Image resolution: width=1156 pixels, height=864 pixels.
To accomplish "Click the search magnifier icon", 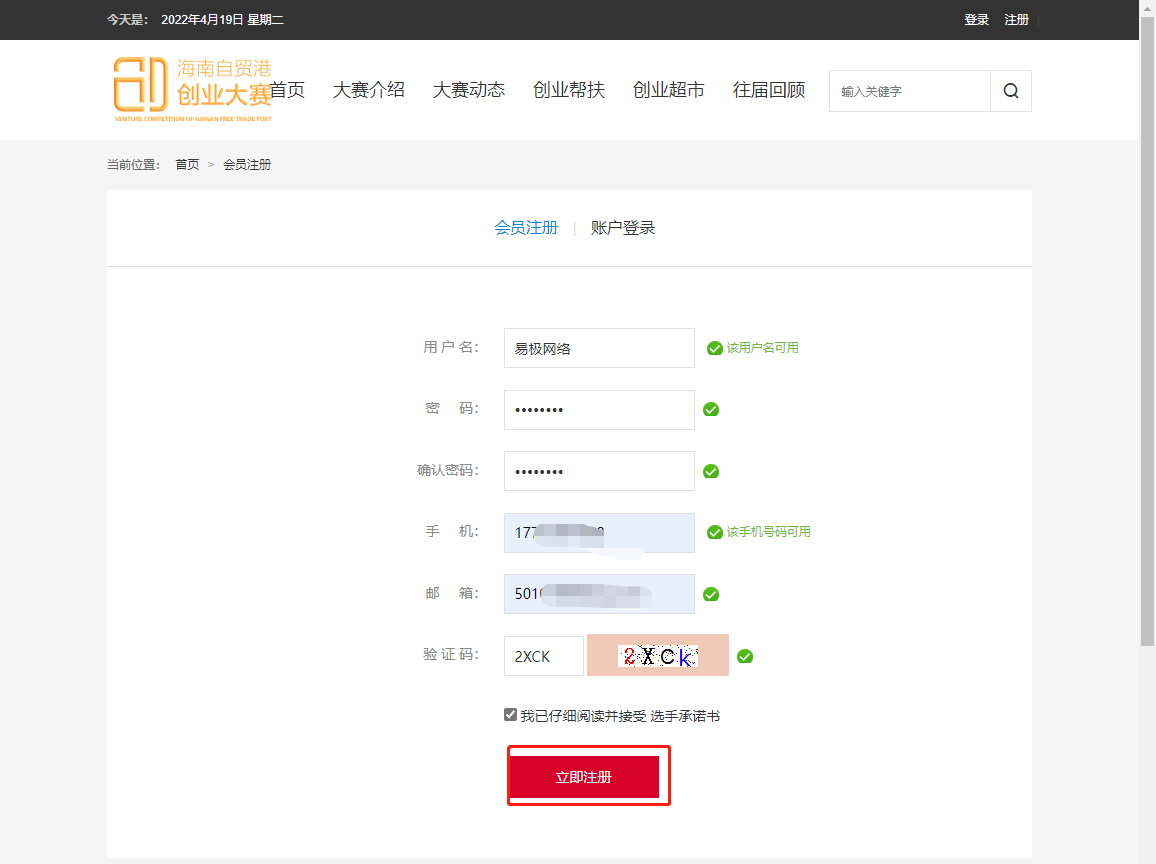I will [1011, 91].
